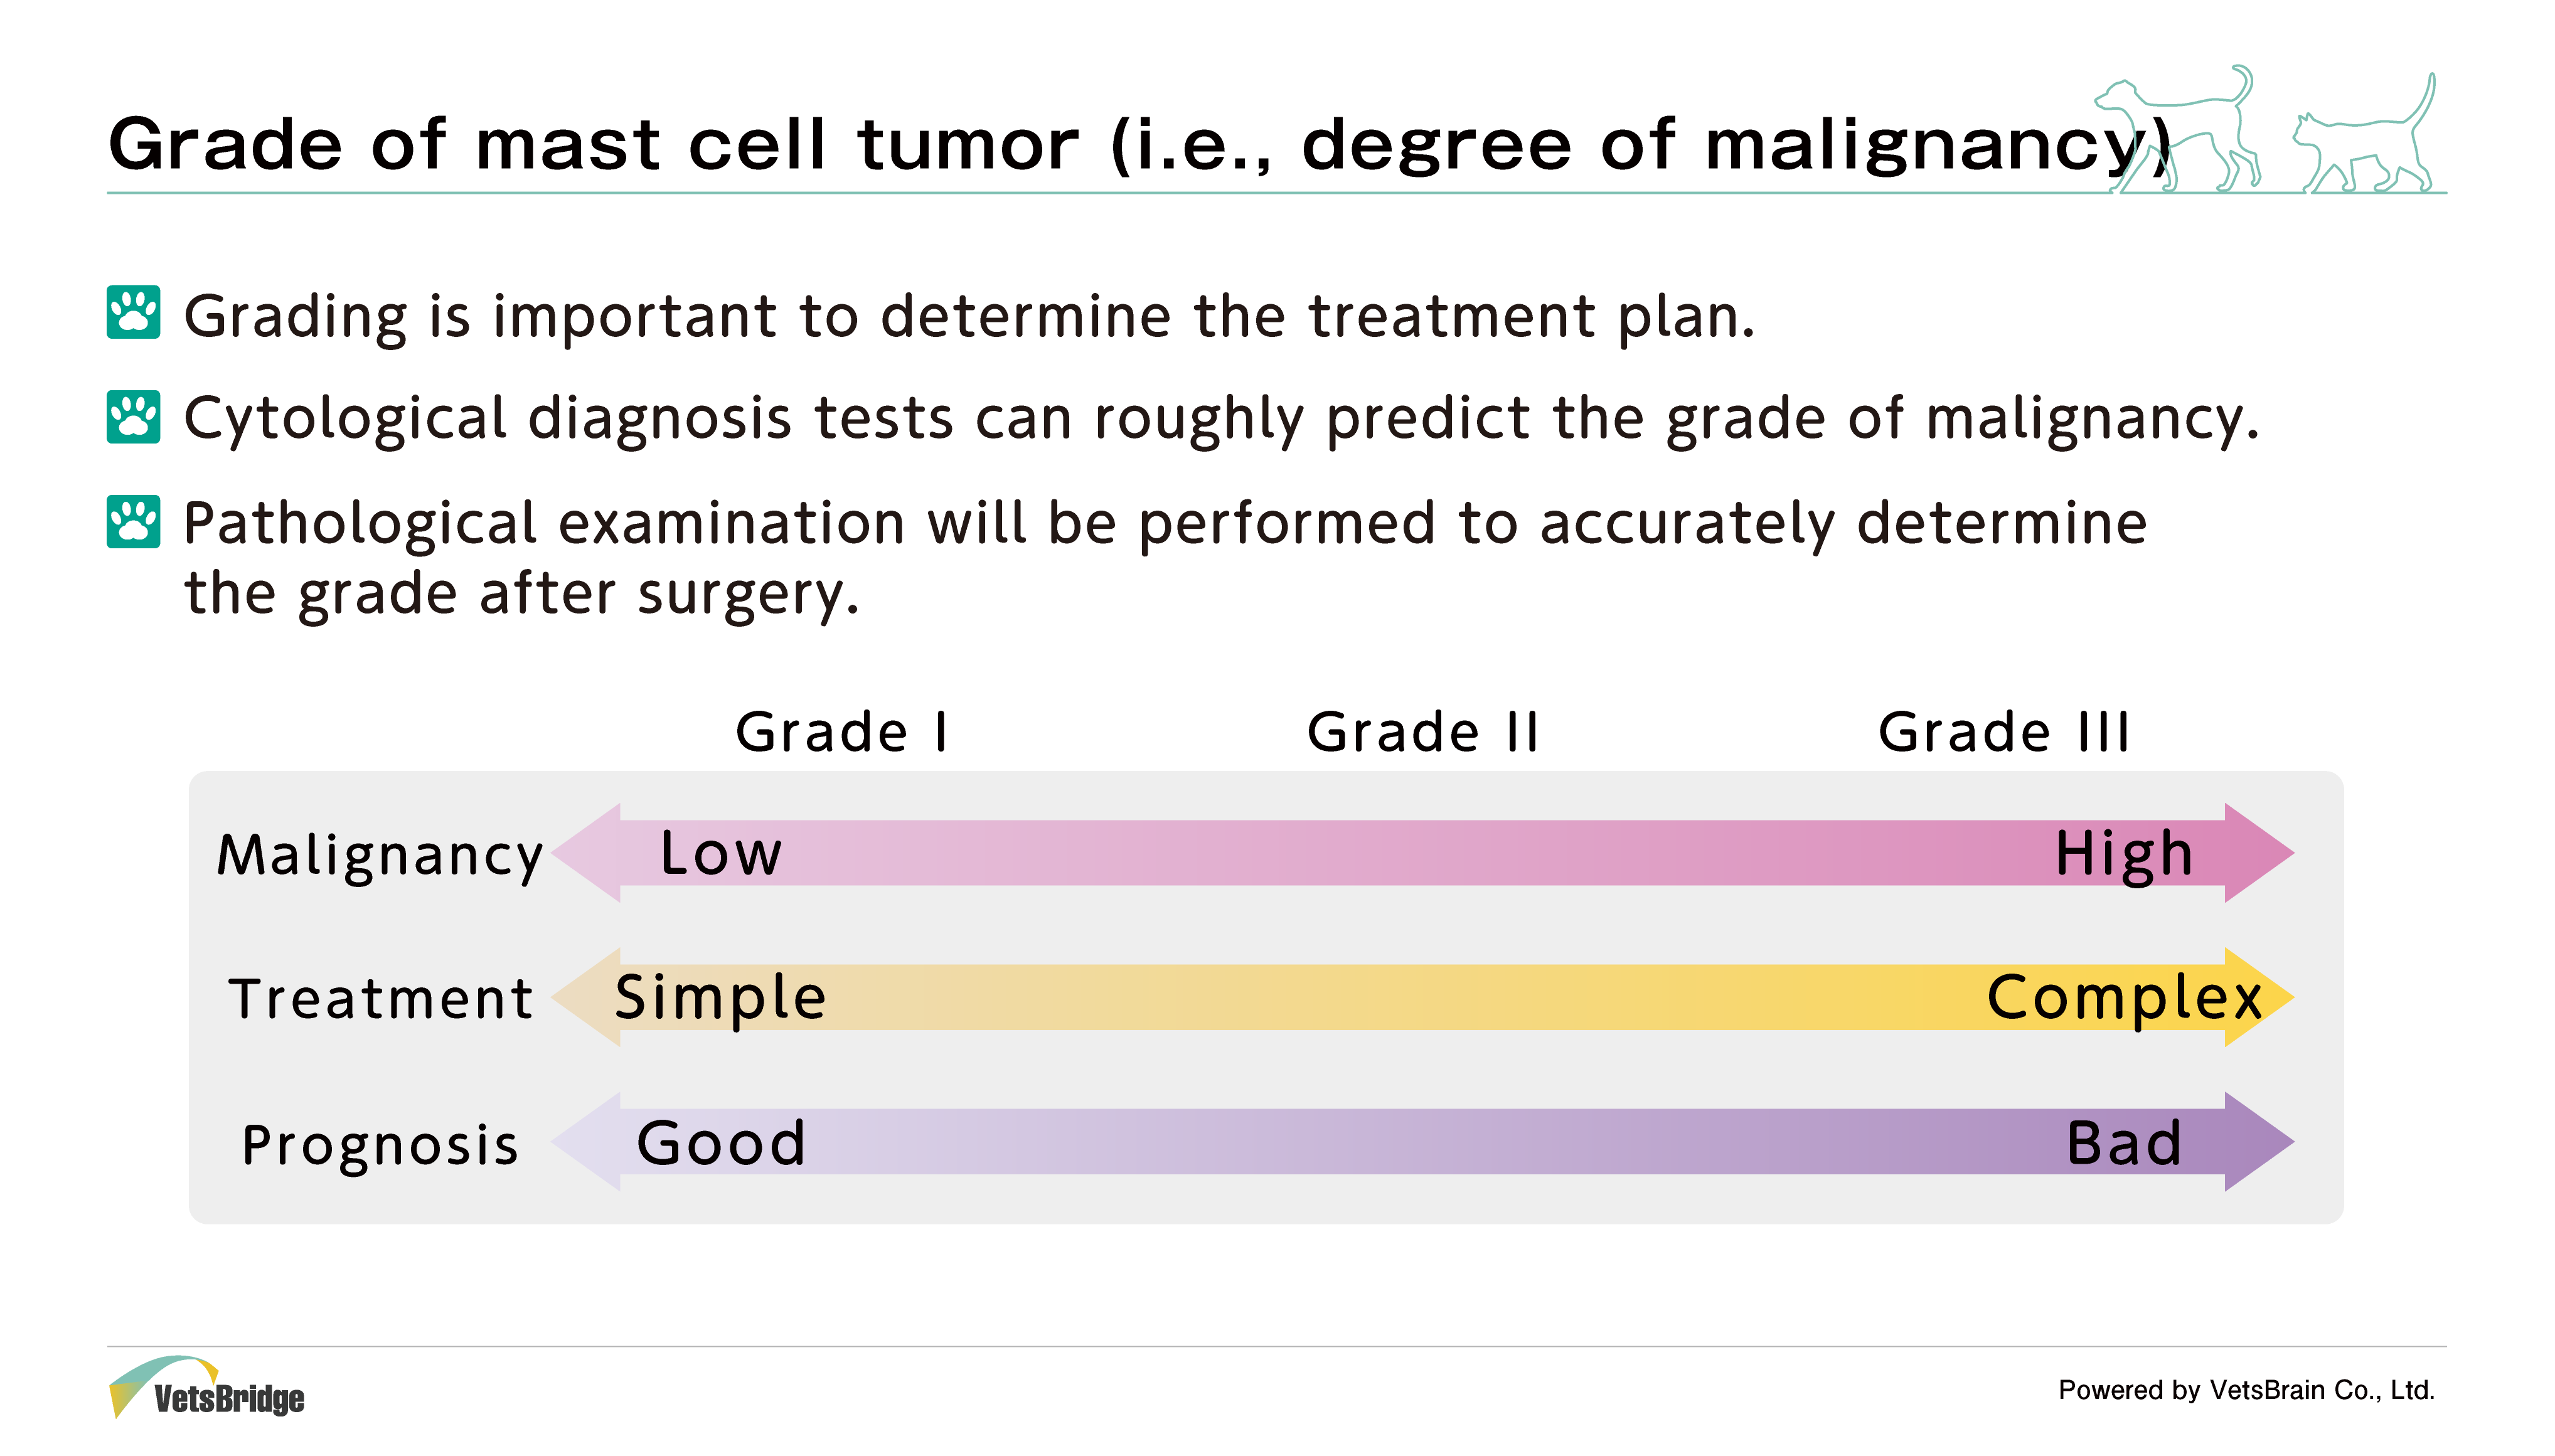Click the pink Malignancy arrow's left arrowhead

(x=587, y=853)
